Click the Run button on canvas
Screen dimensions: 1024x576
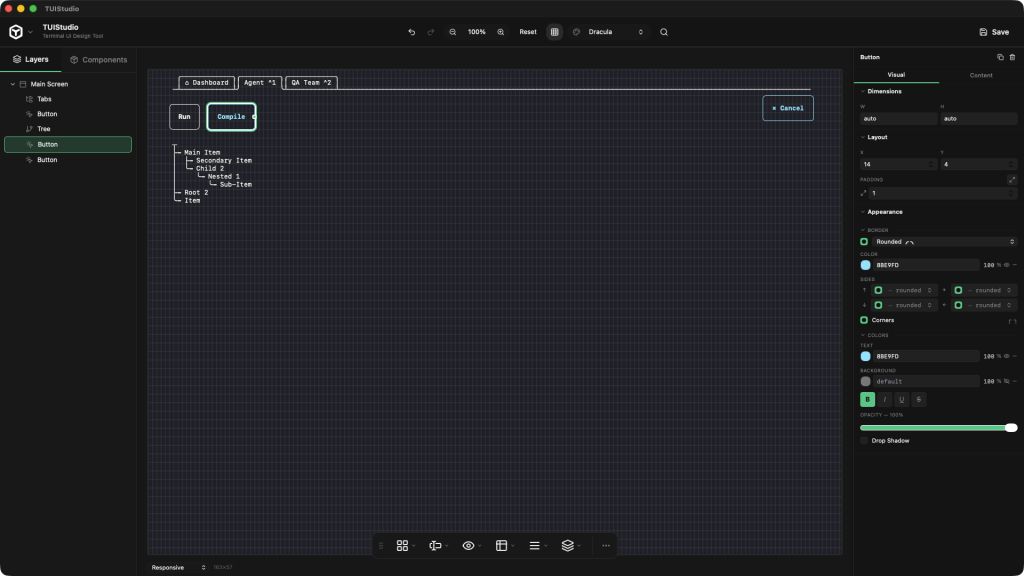click(184, 117)
